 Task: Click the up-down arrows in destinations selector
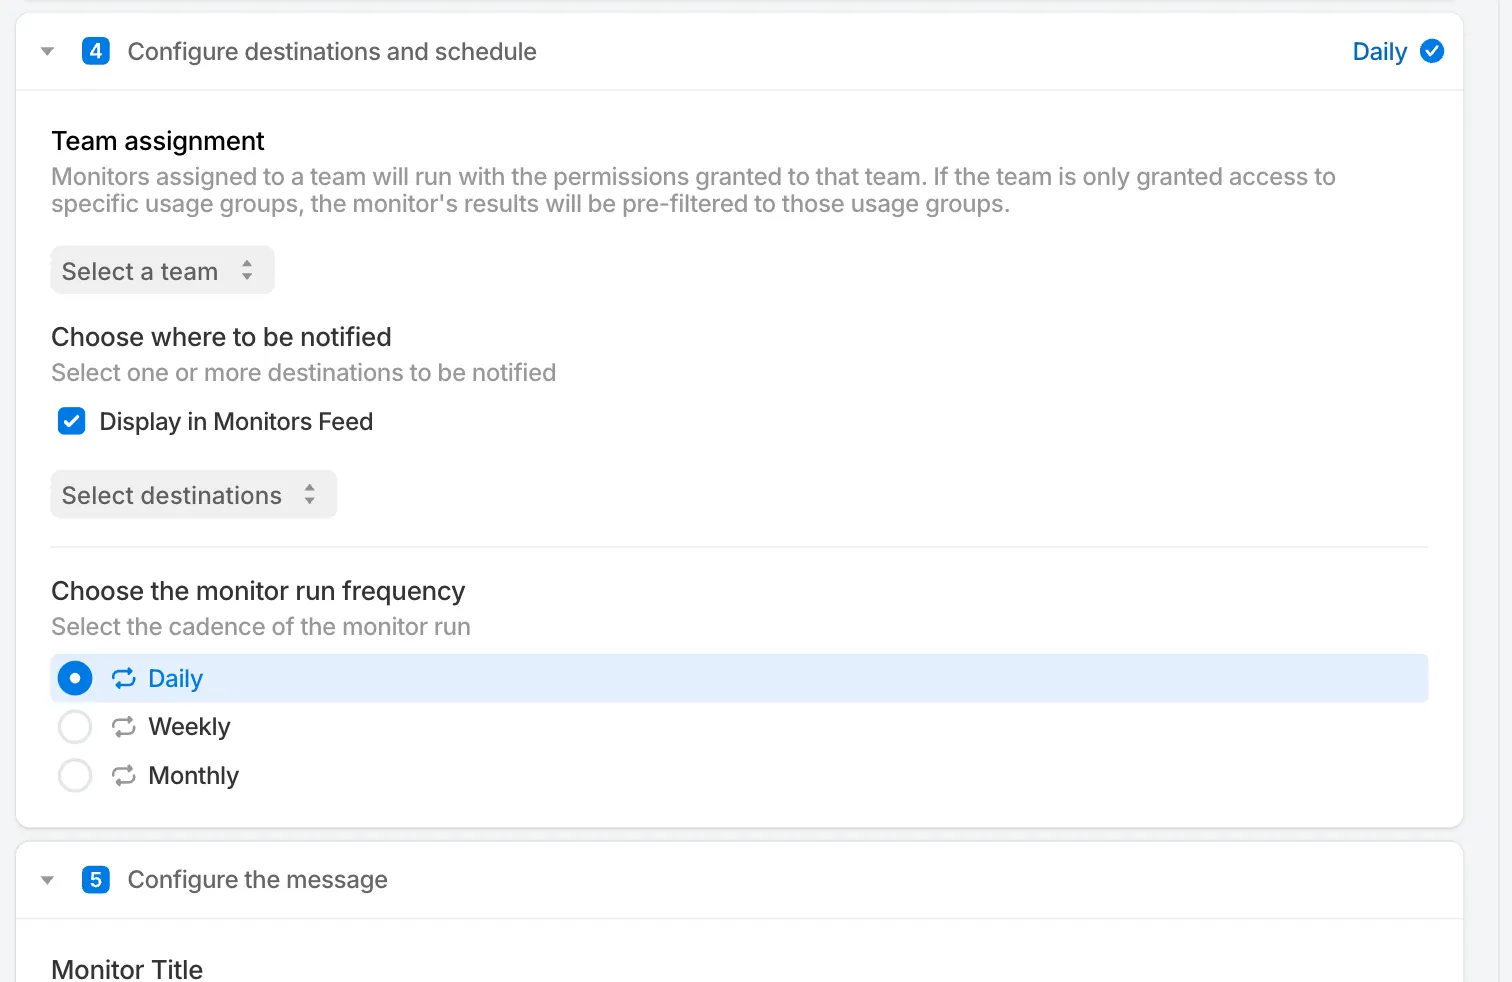coord(310,495)
